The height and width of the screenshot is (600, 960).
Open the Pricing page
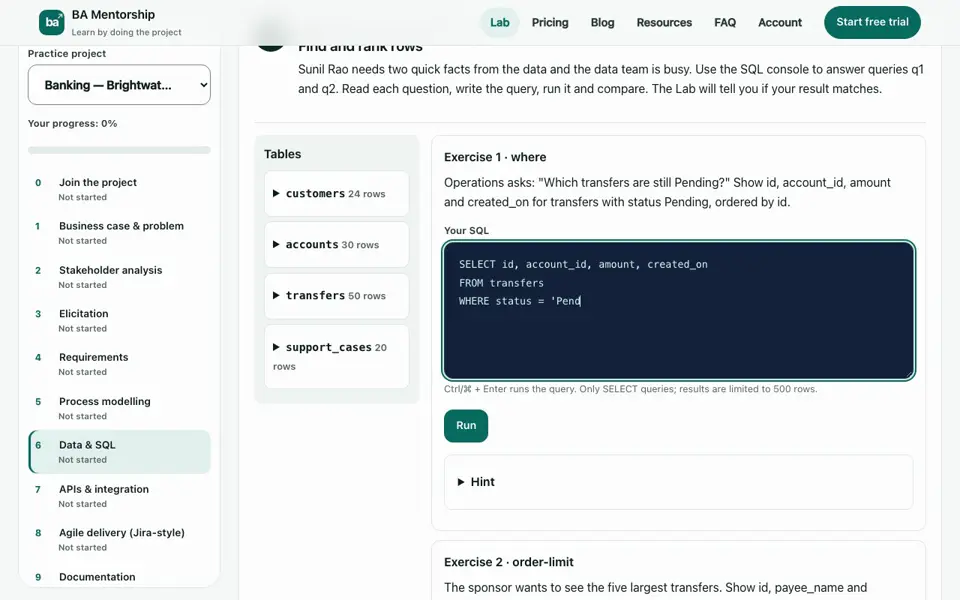click(x=550, y=23)
